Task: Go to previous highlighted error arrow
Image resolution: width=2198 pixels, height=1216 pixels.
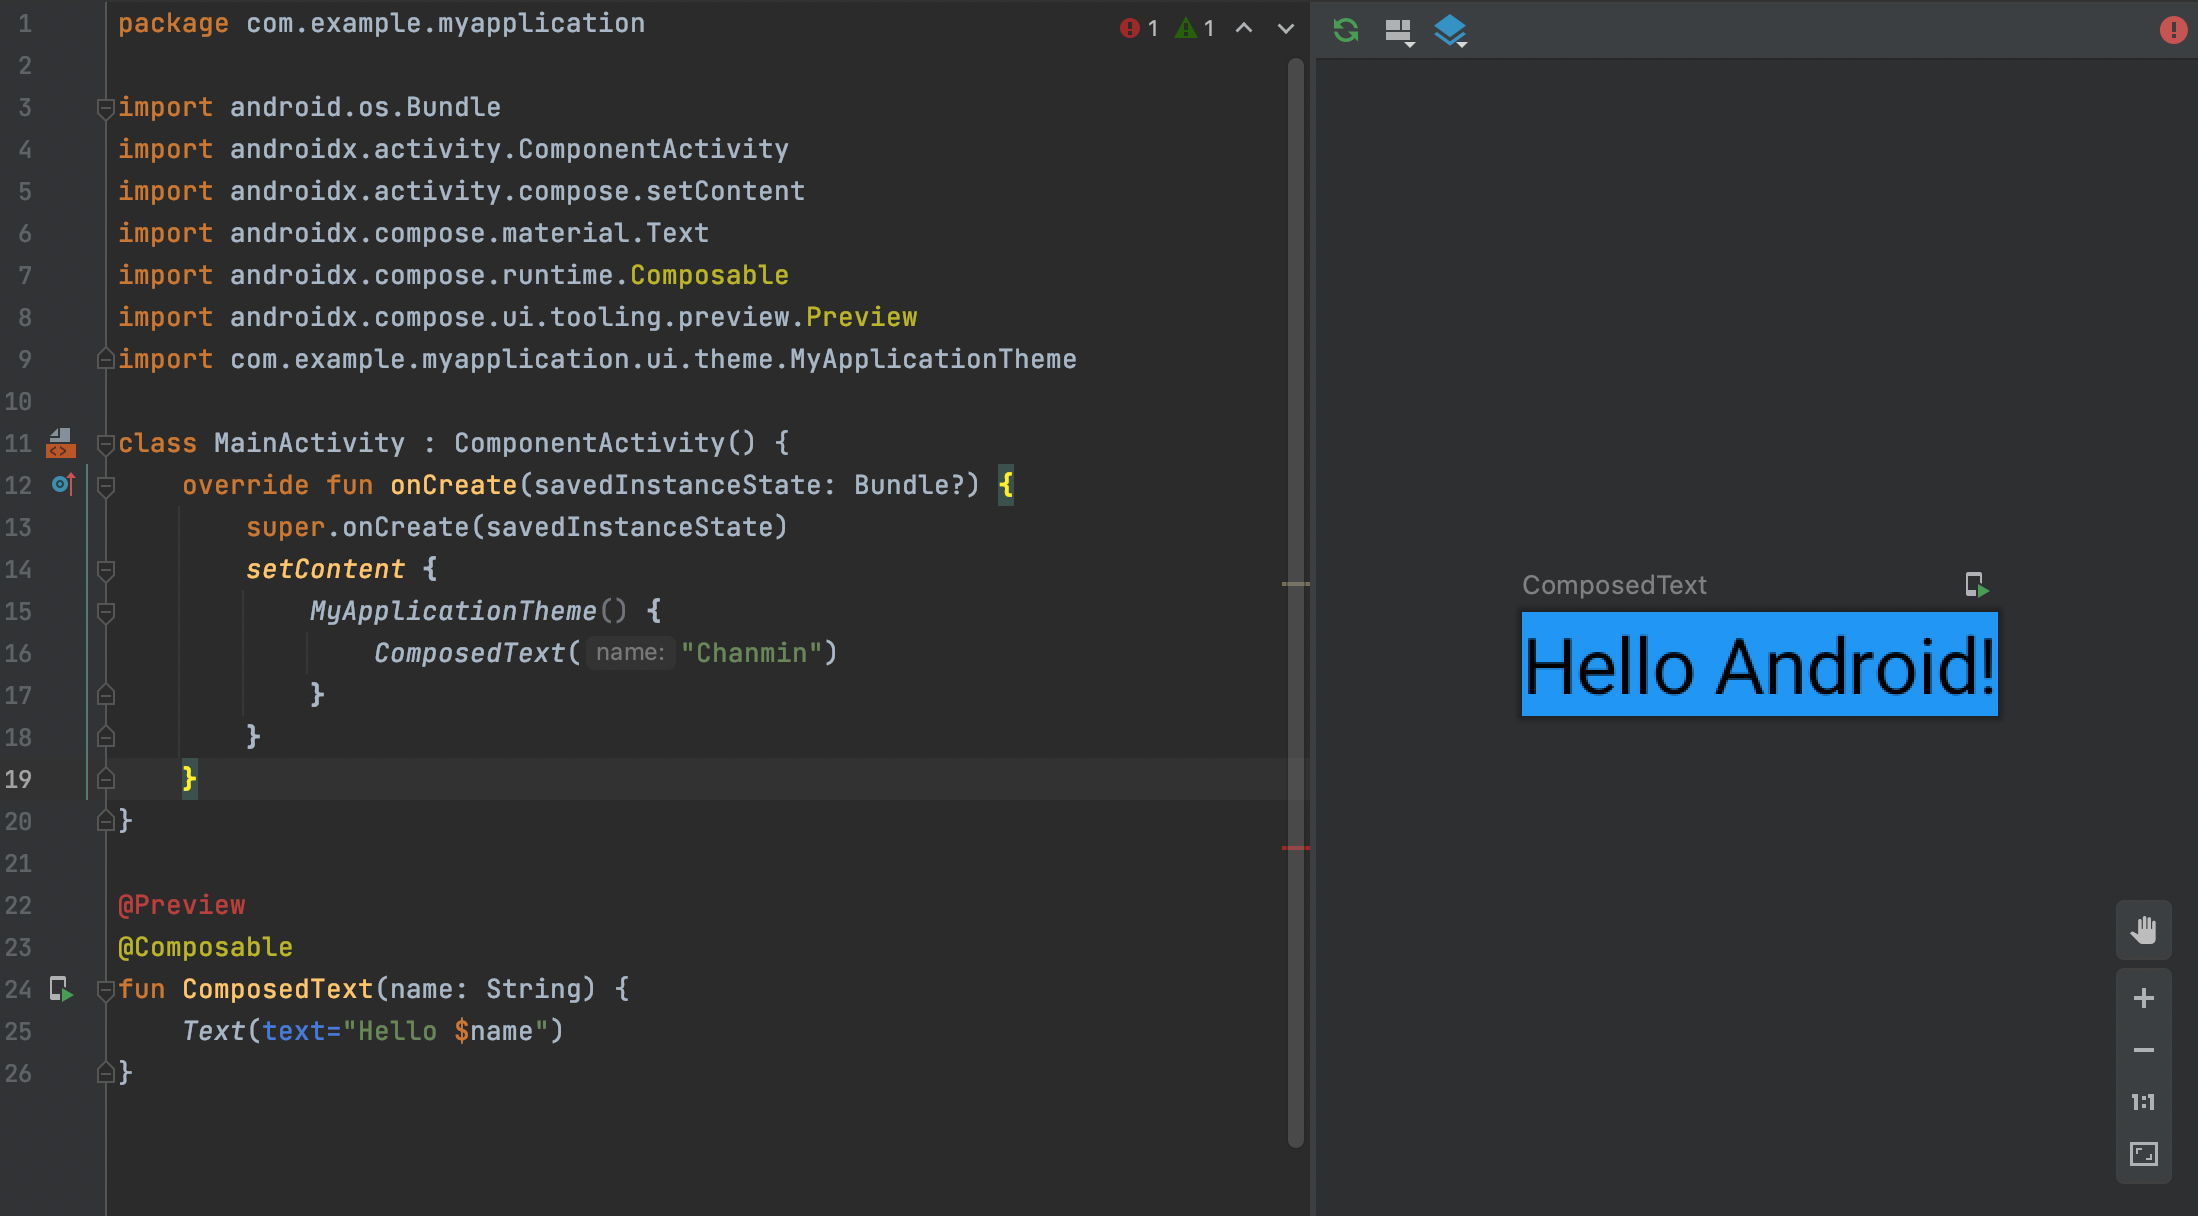Action: tap(1244, 28)
